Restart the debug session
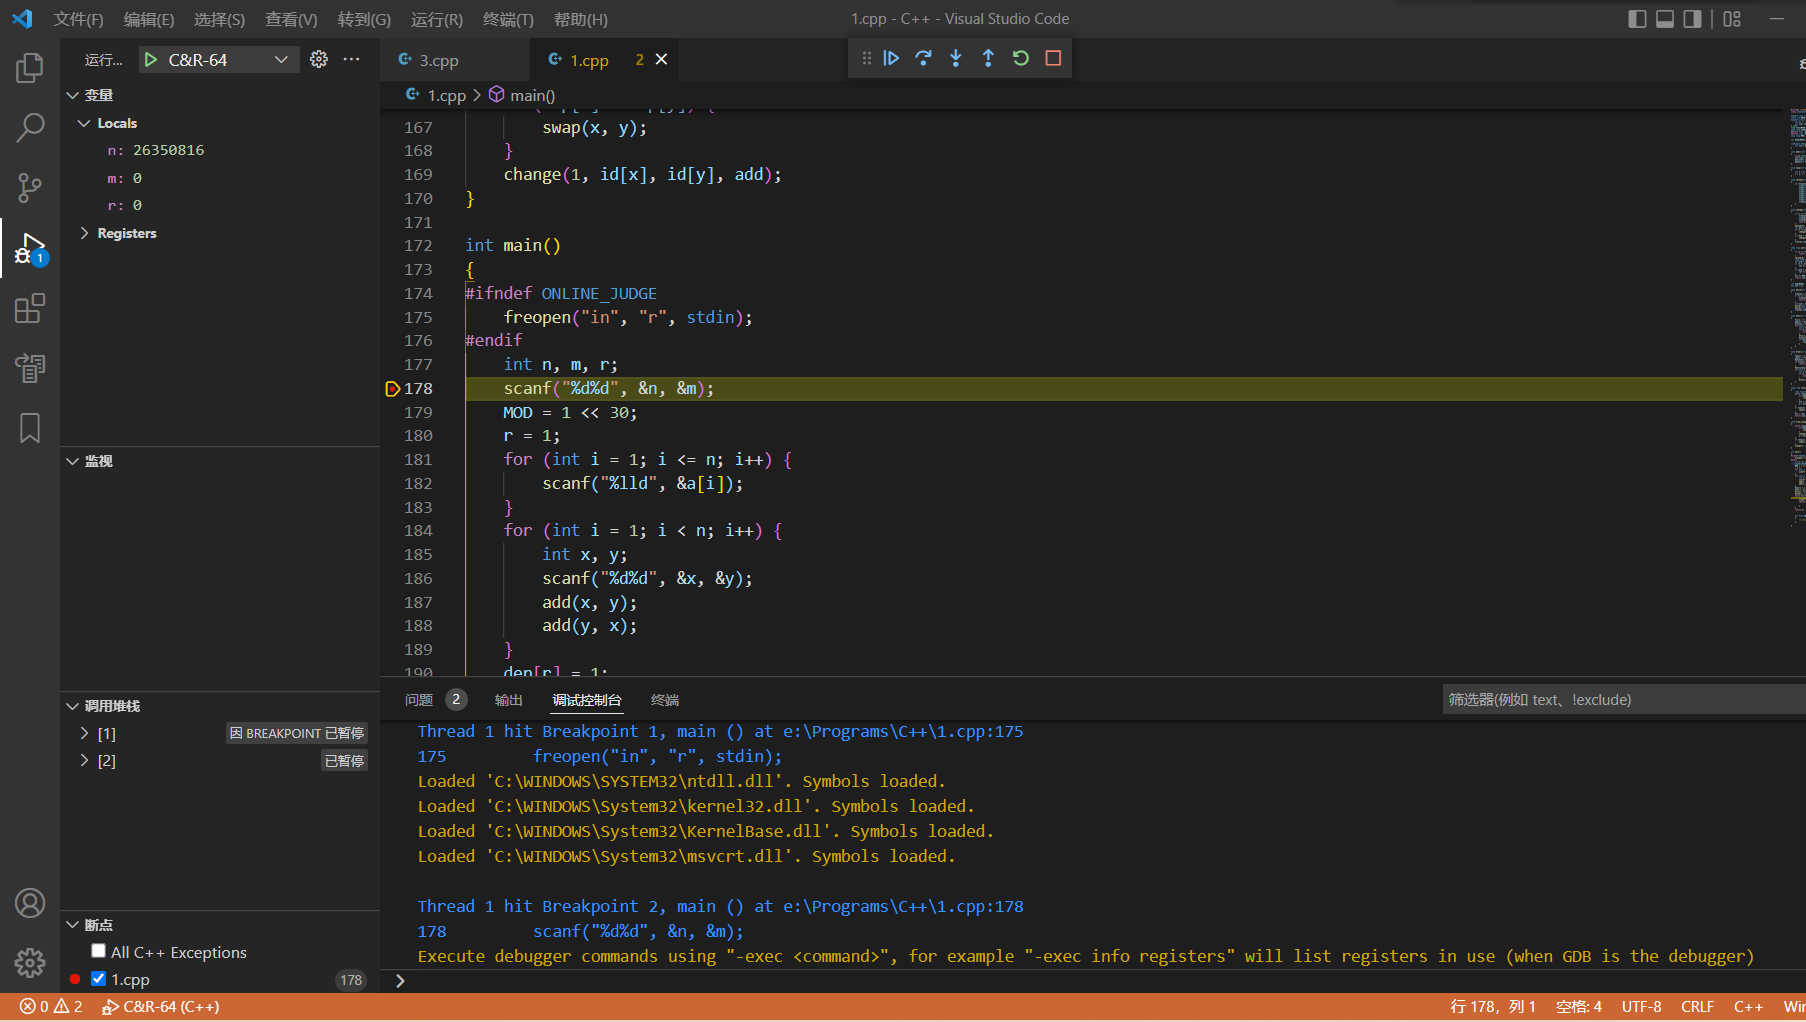1806x1022 pixels. click(1021, 58)
